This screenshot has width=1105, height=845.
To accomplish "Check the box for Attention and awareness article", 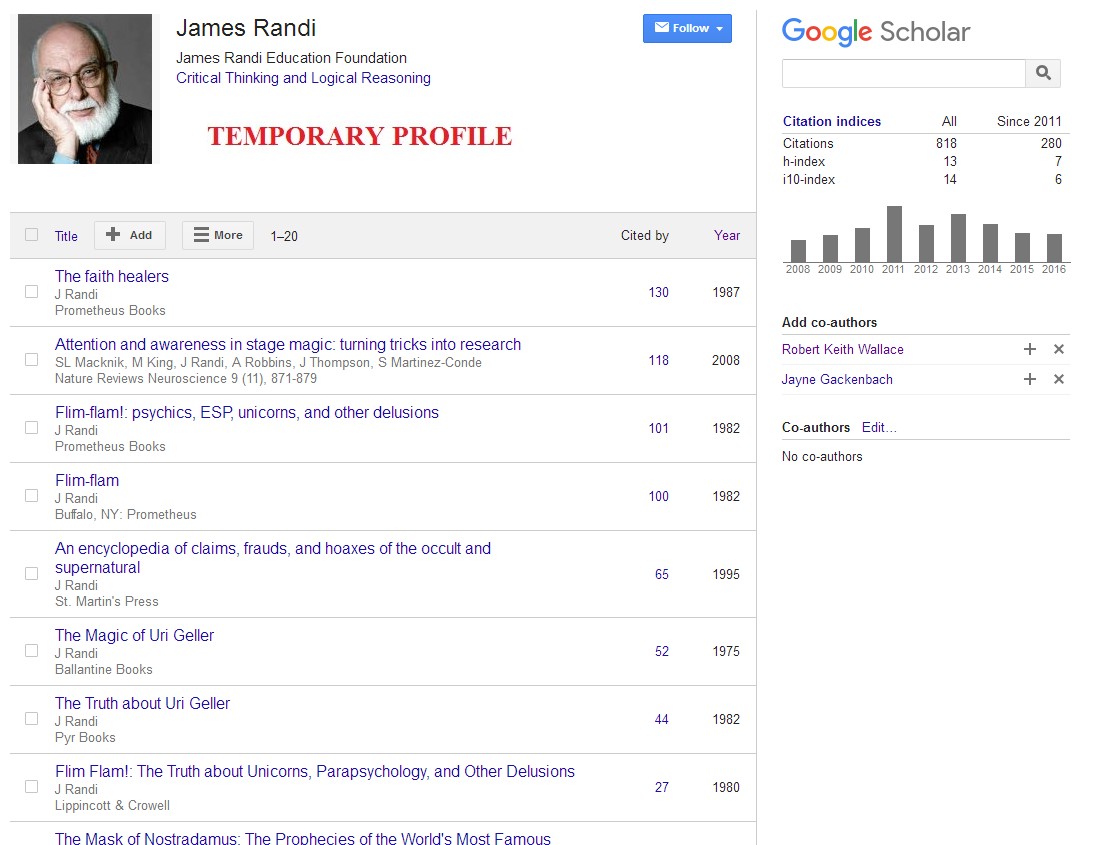I will pos(32,360).
